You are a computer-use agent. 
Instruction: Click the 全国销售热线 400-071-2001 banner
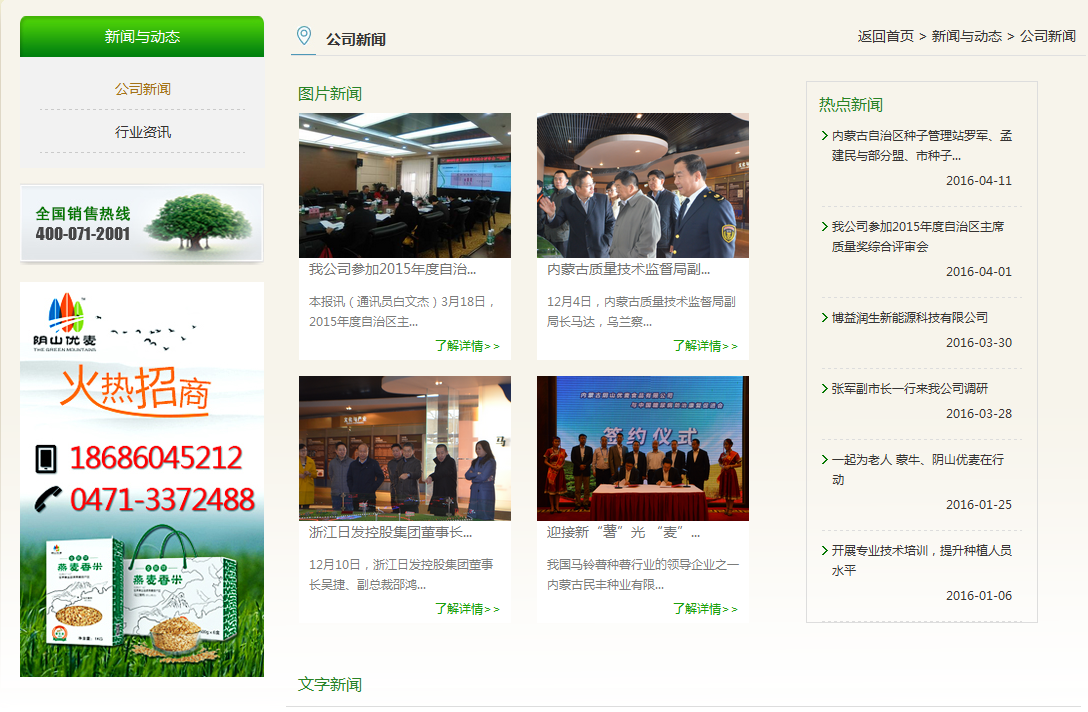141,222
